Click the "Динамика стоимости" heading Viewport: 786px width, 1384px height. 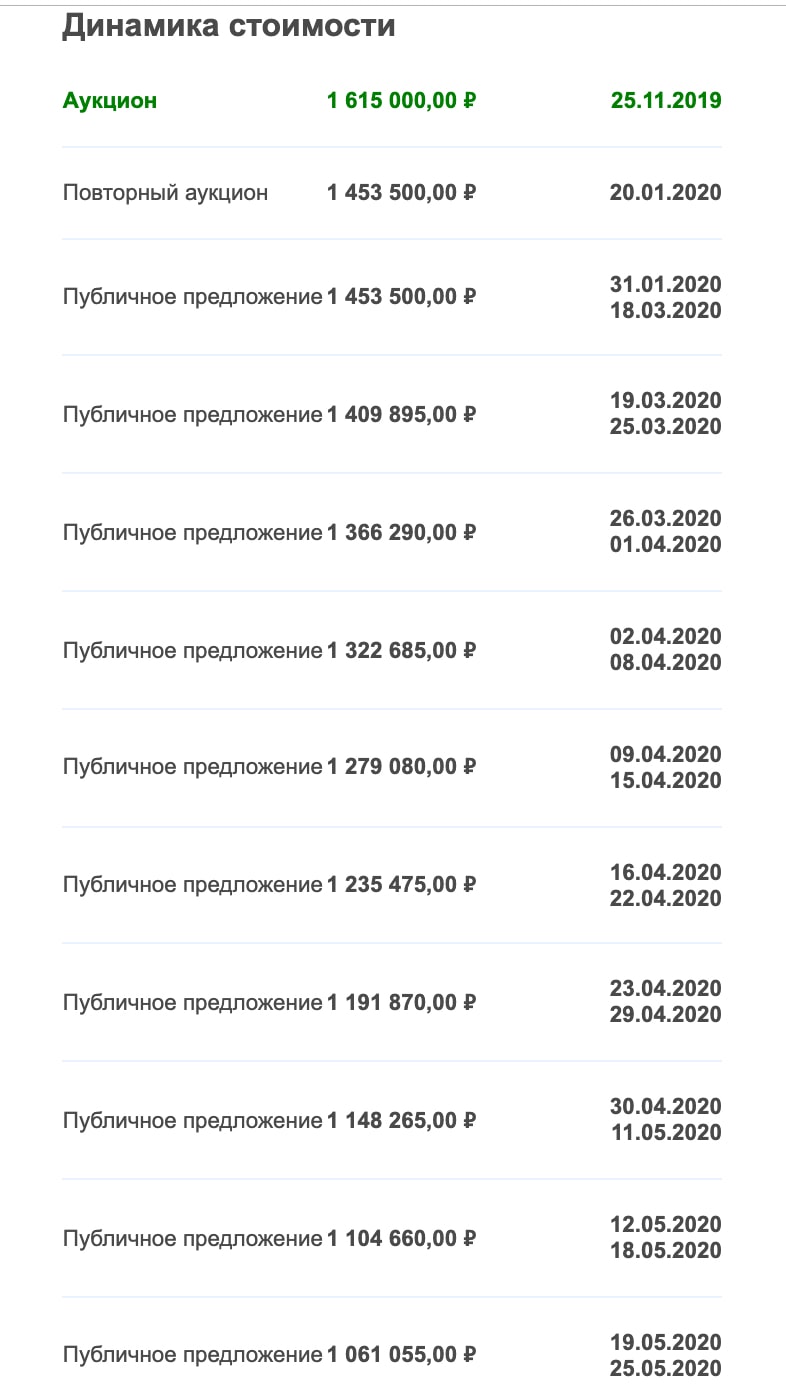228,27
